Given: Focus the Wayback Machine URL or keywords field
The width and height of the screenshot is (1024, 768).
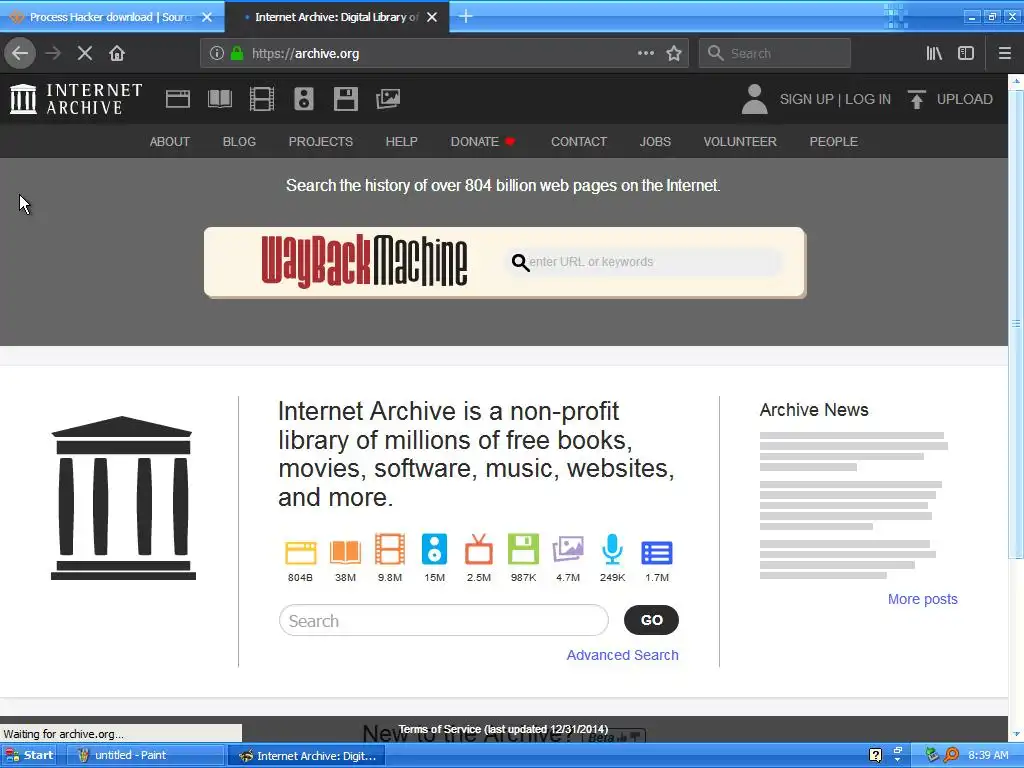Looking at the screenshot, I should pos(645,262).
